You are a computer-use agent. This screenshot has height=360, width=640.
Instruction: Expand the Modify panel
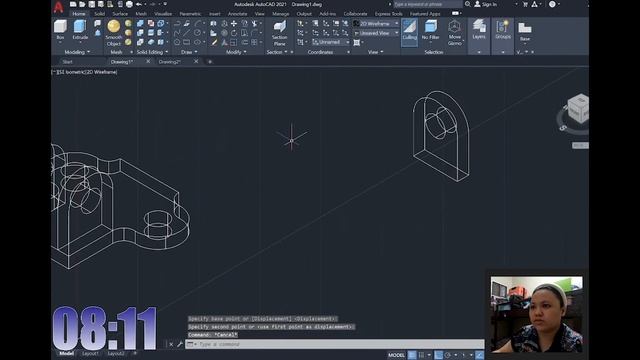tap(236, 52)
